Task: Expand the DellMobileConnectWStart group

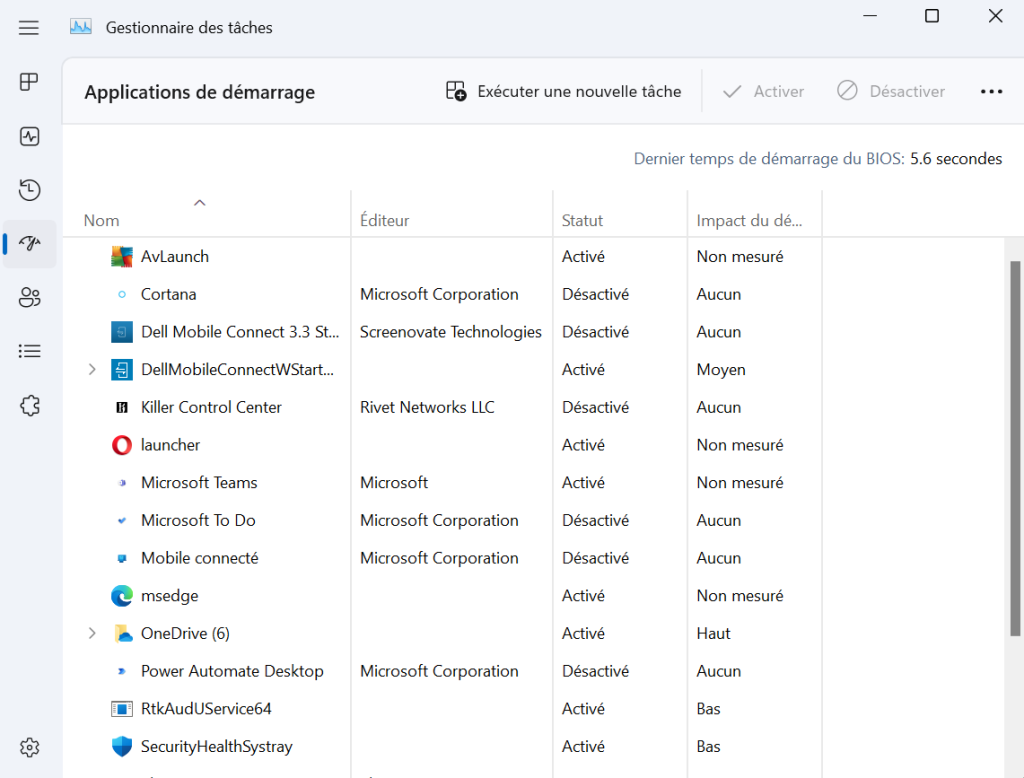Action: coord(92,370)
